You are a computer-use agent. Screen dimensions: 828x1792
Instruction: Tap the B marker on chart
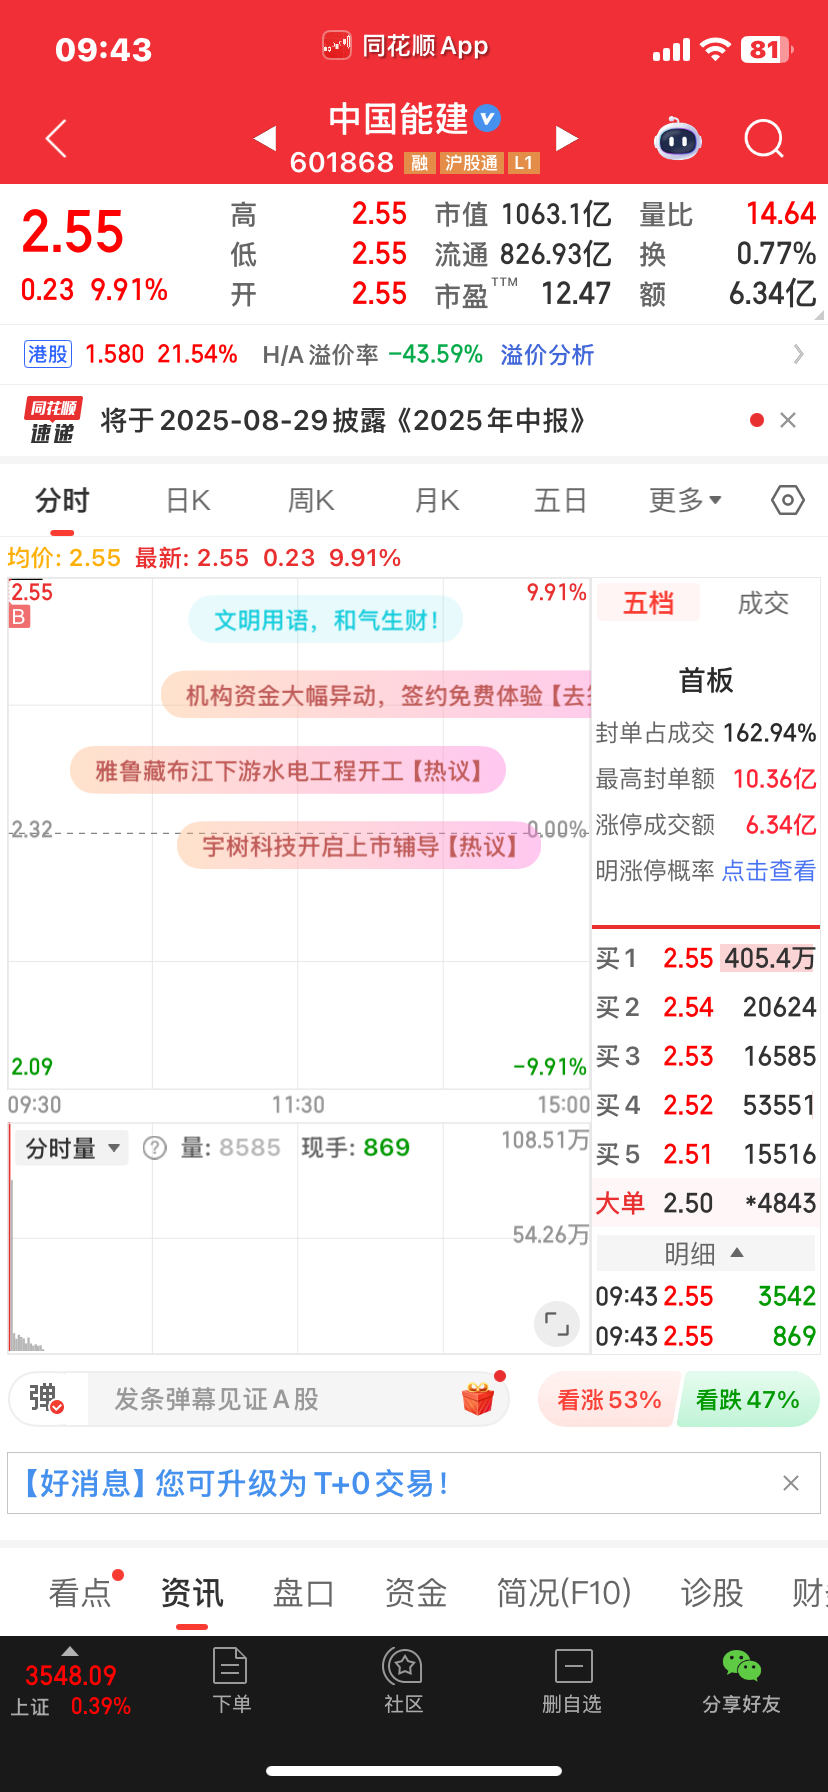[19, 617]
